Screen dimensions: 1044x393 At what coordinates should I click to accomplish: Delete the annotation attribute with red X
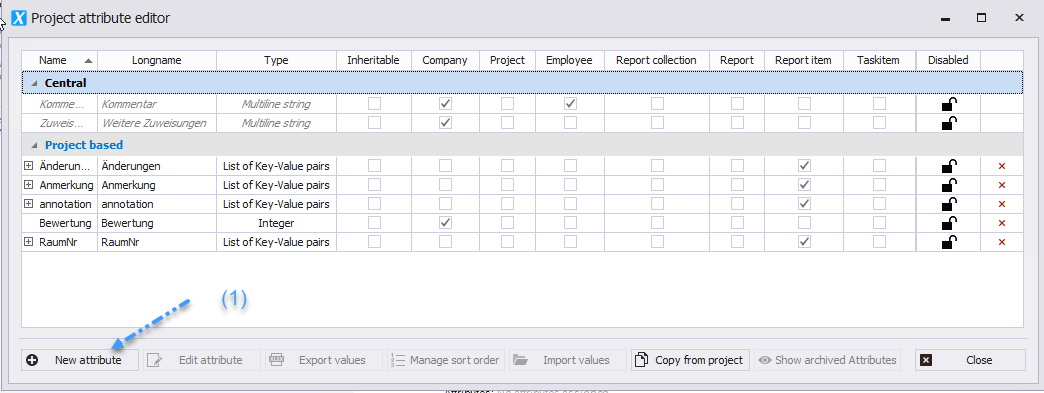(x=1001, y=204)
